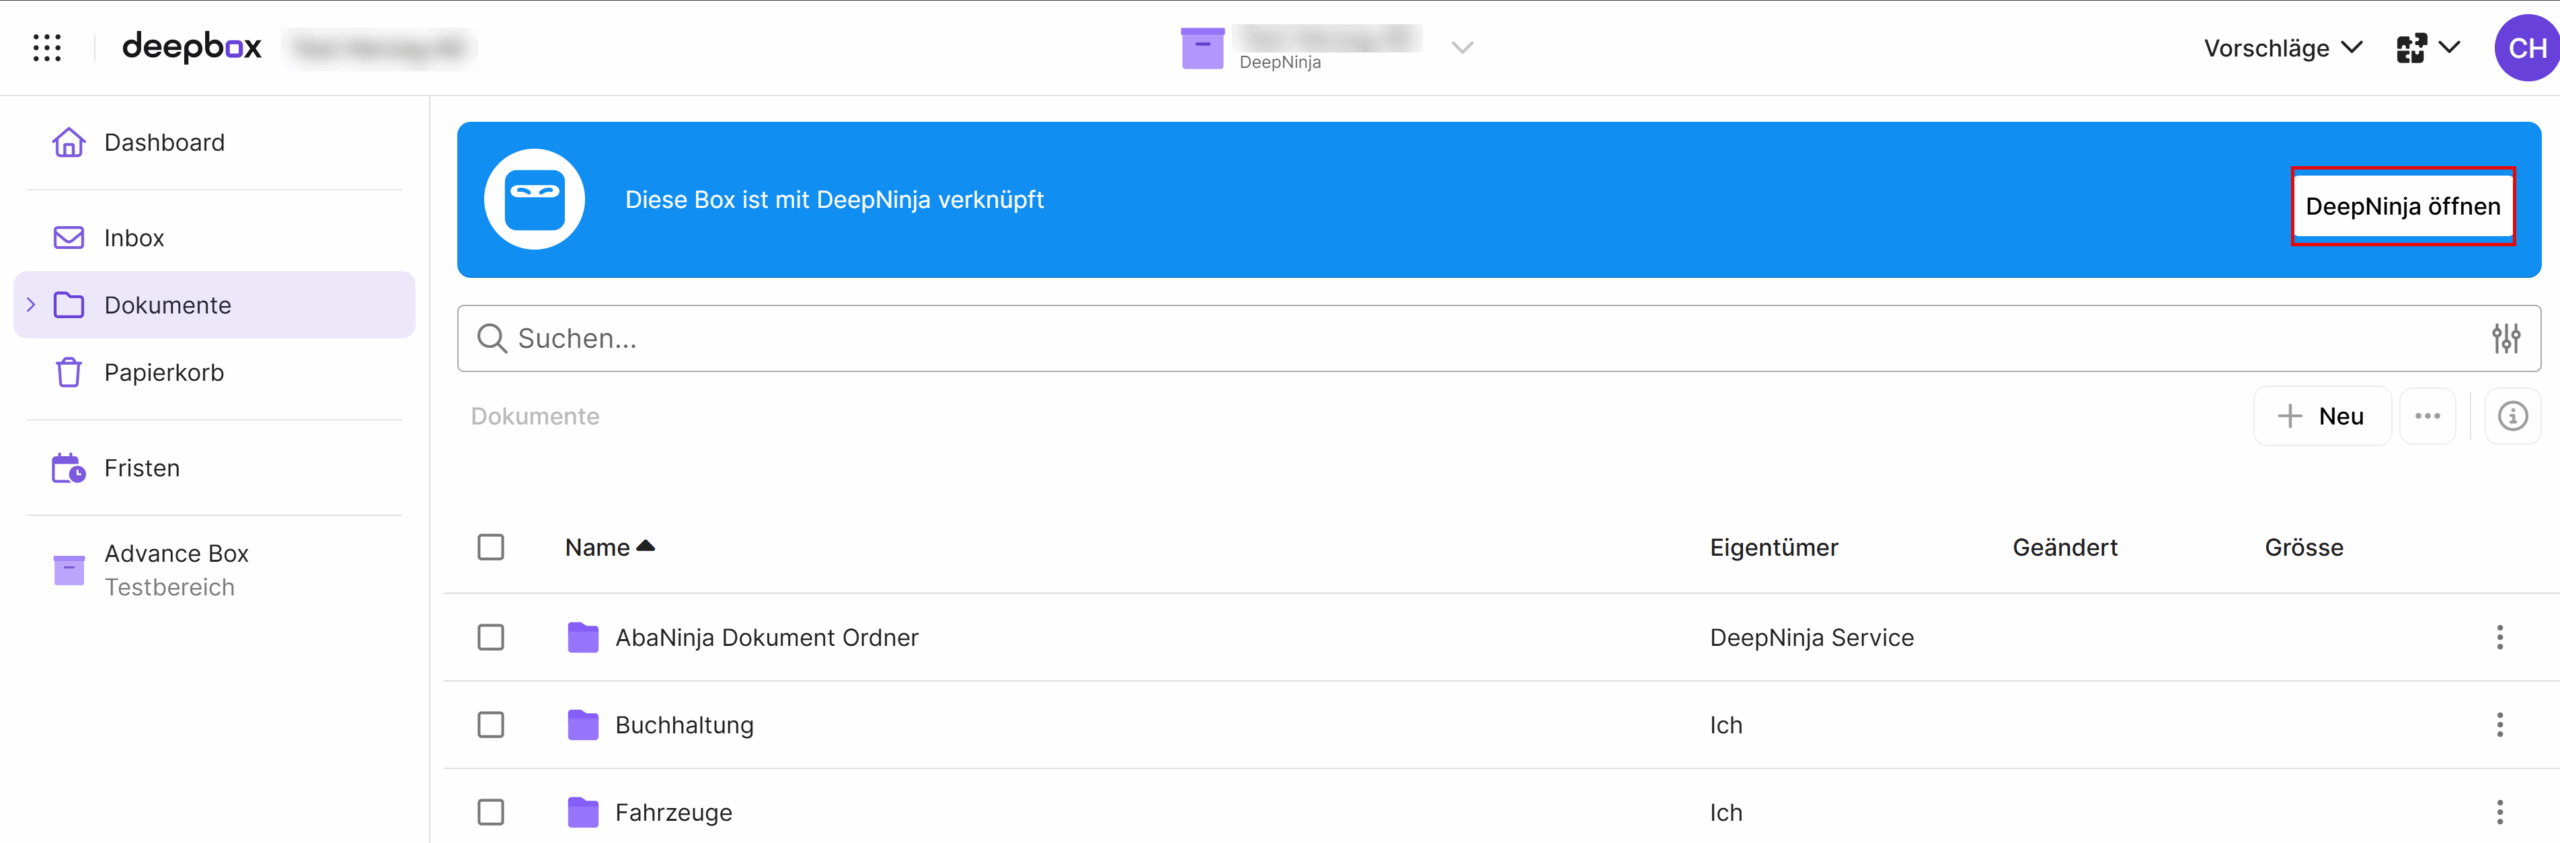
Task: Open the app grid launcher icon
Action: (47, 47)
